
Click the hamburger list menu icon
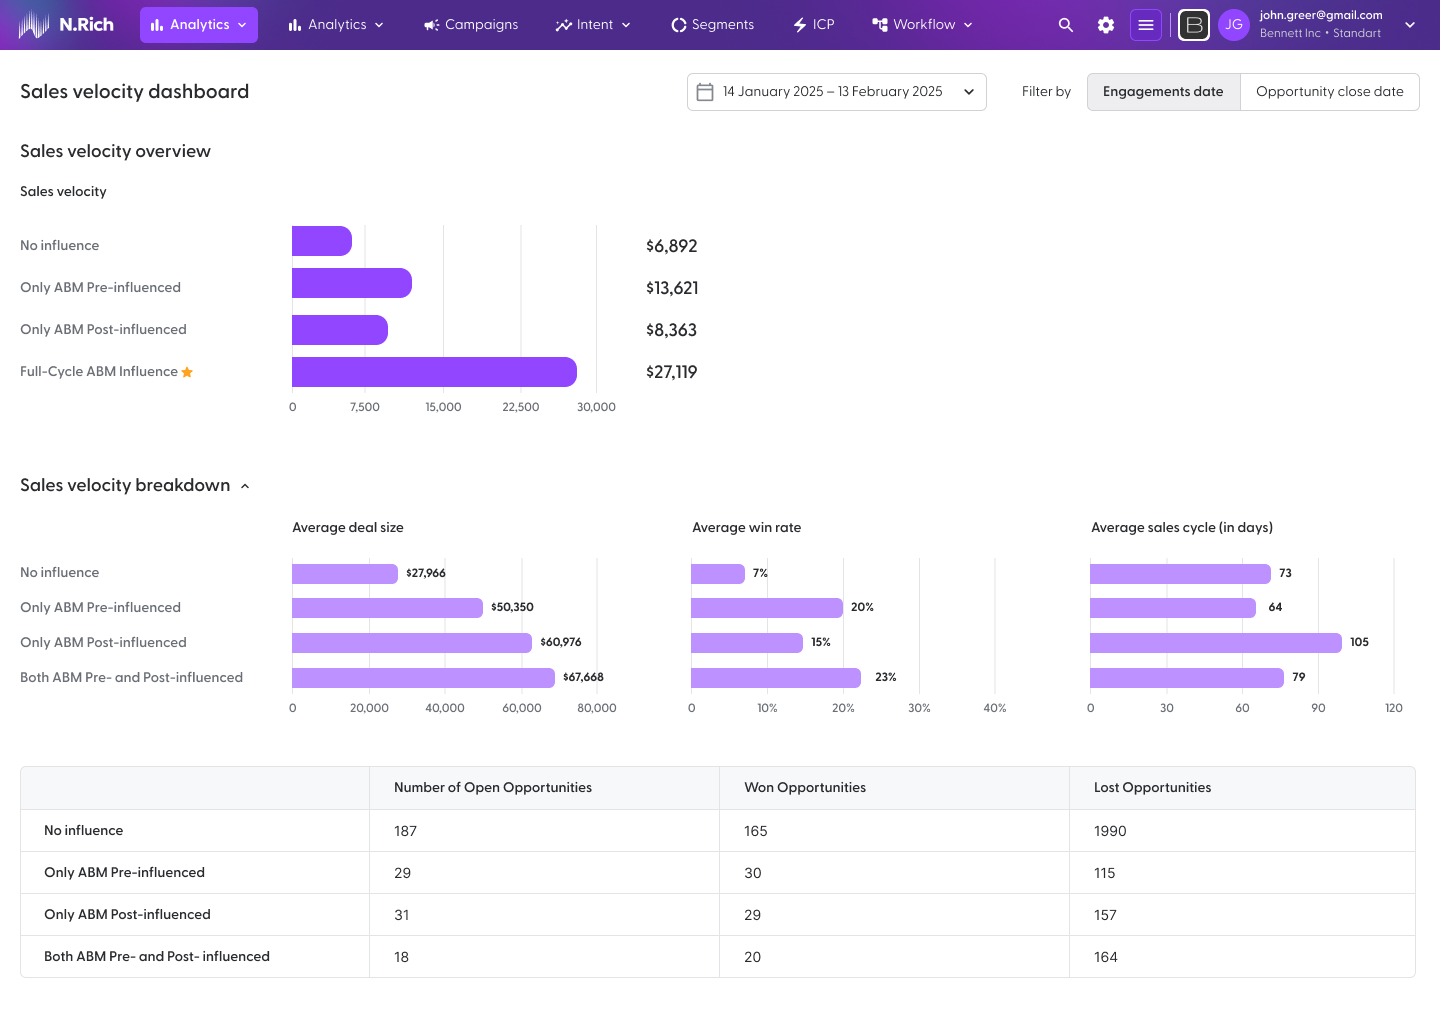[1146, 25]
